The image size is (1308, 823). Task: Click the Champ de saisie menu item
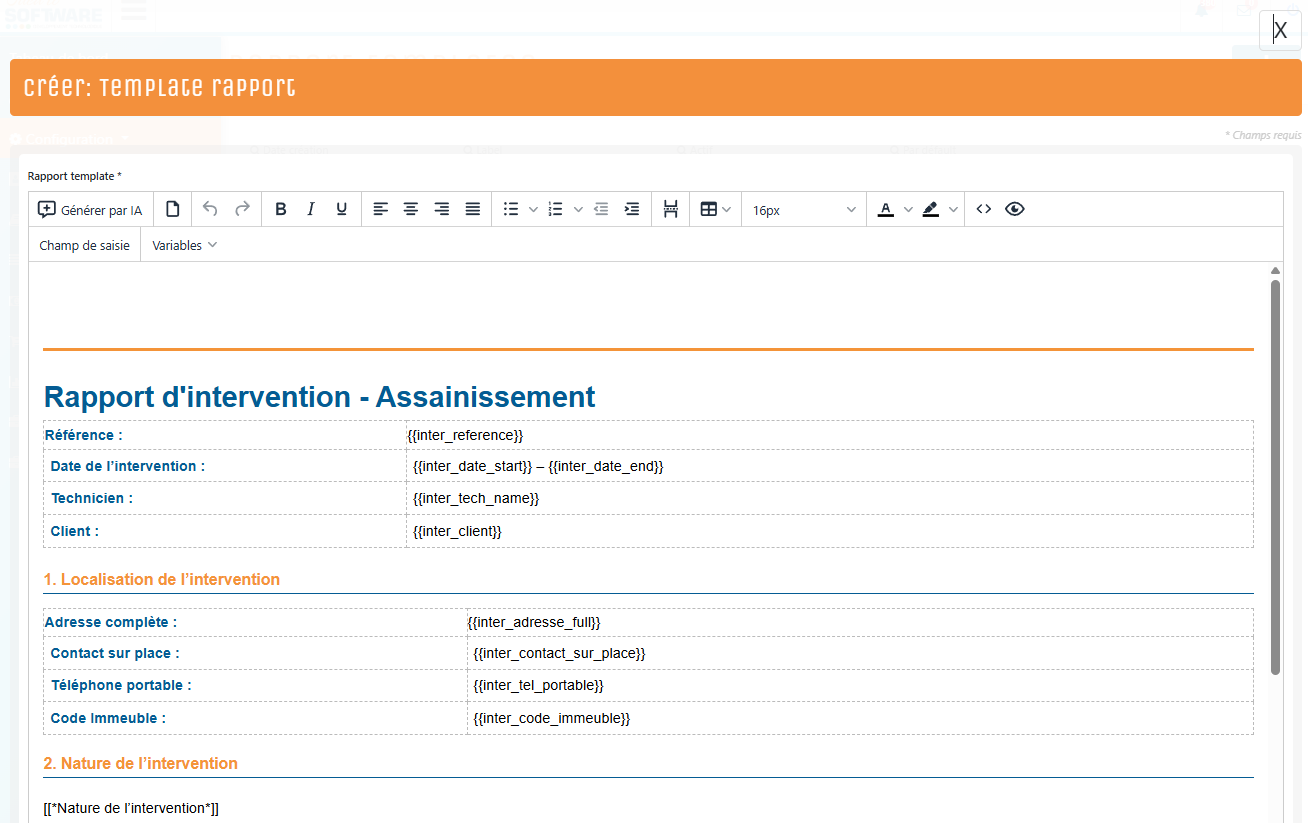[85, 245]
